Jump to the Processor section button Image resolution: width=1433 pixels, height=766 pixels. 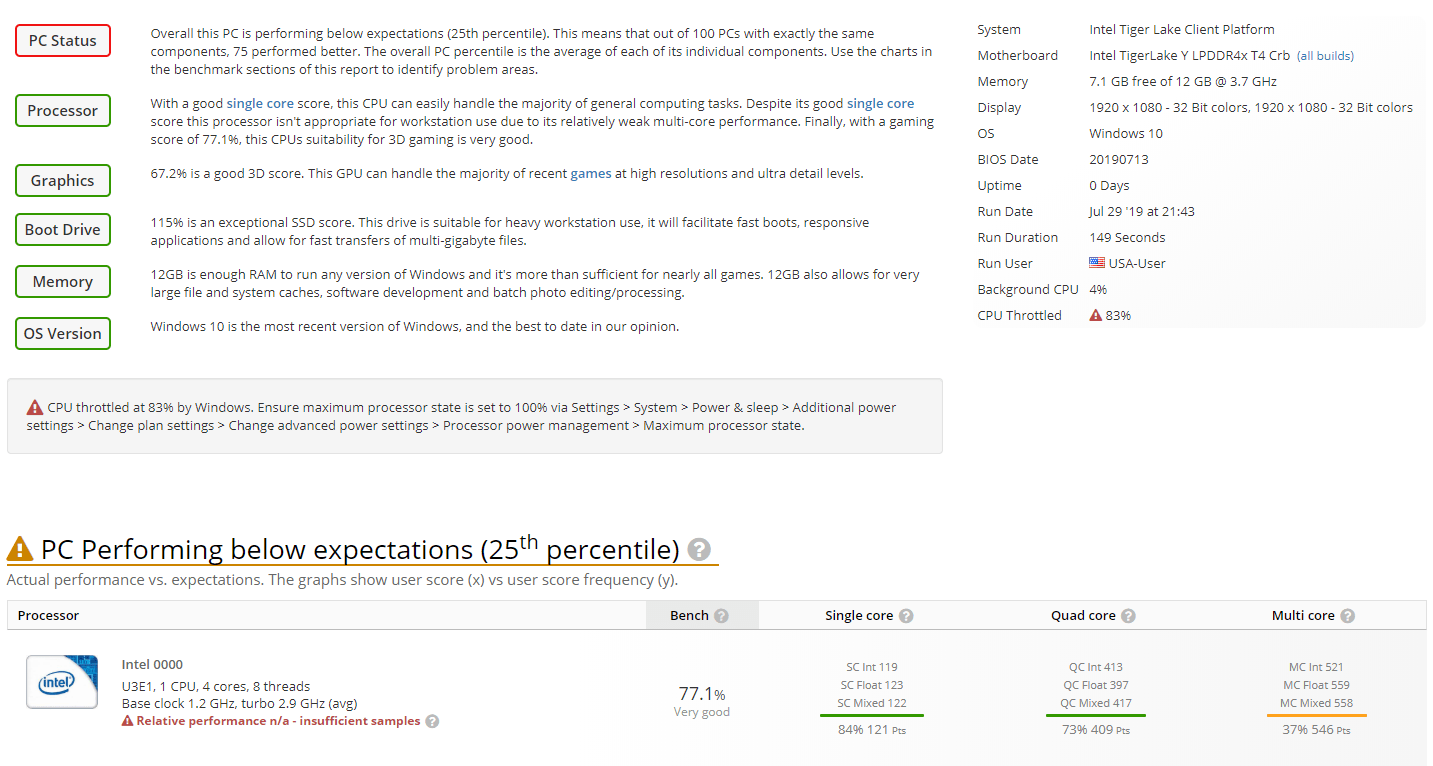[63, 111]
